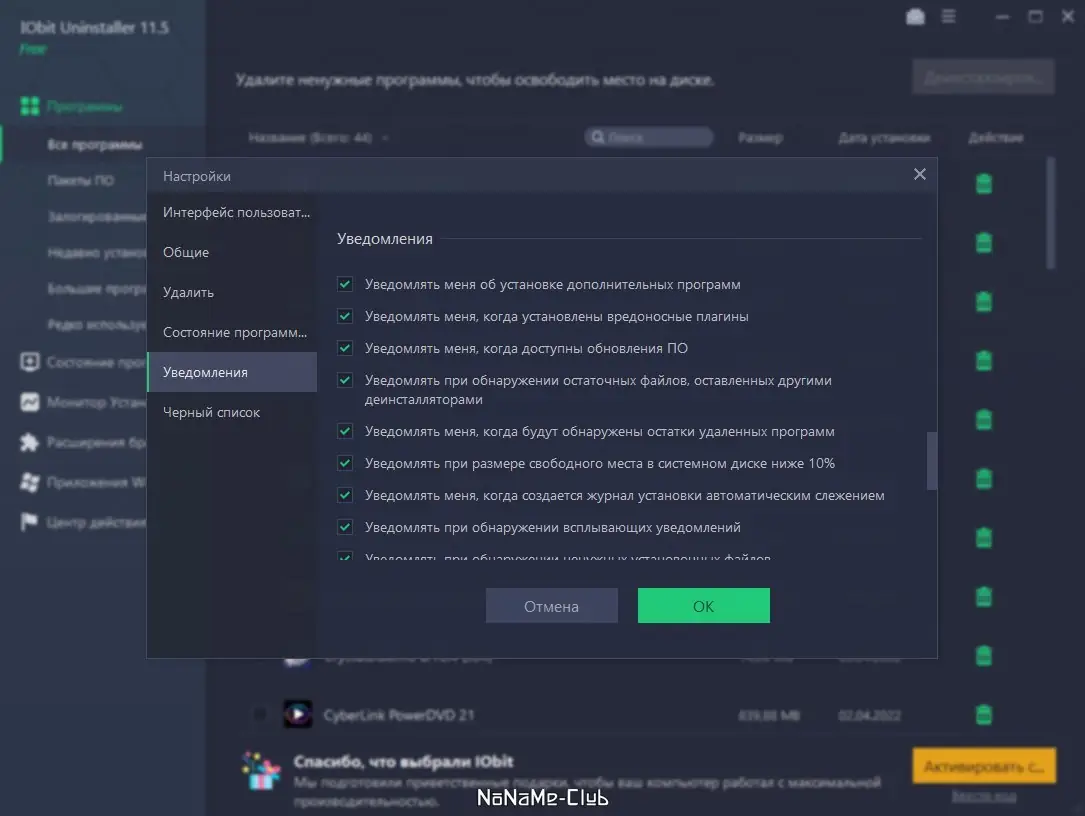
Task: Click the Монитор установки sidebar icon
Action: [x=30, y=402]
